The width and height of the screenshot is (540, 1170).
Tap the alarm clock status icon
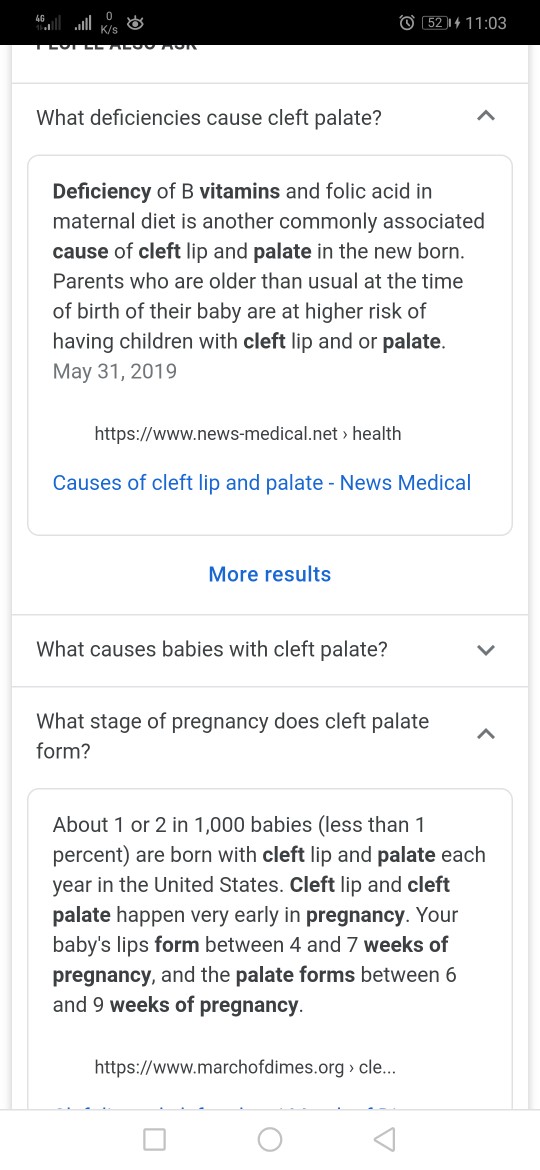click(406, 23)
